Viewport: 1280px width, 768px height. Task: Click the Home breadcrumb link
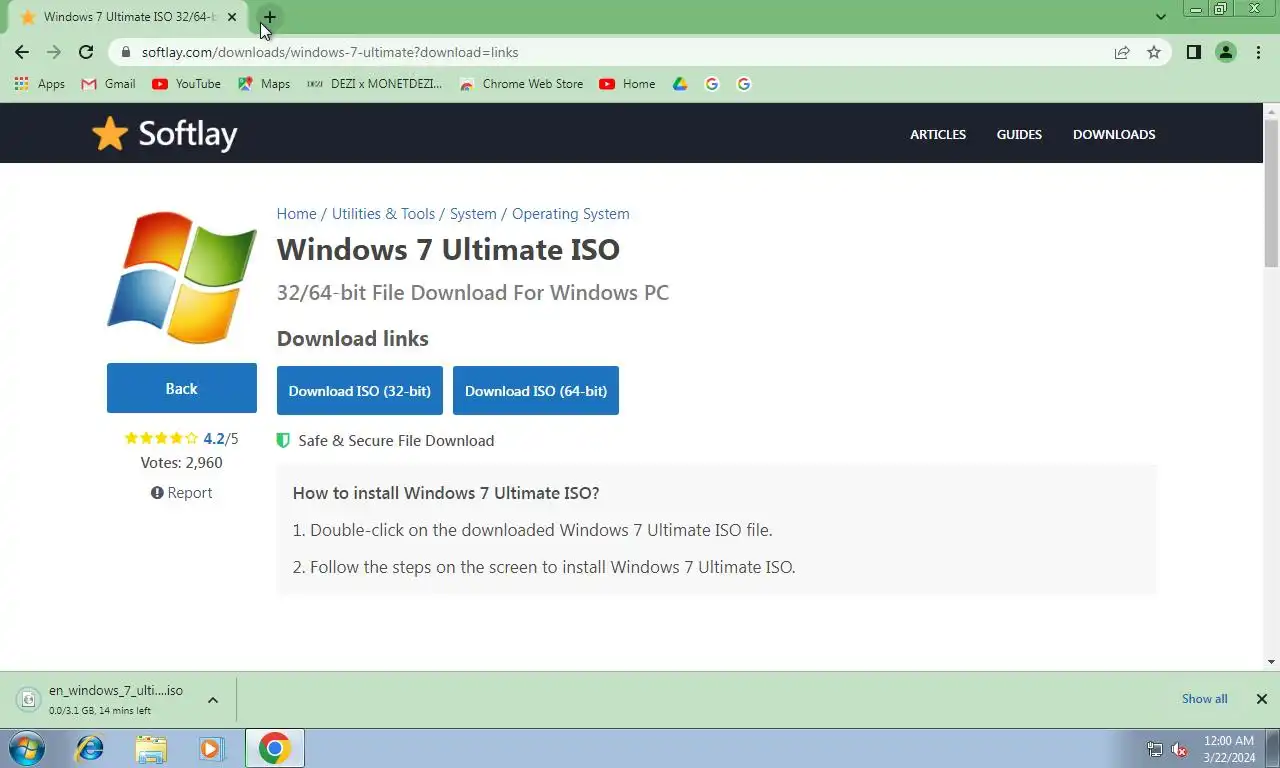pos(296,214)
